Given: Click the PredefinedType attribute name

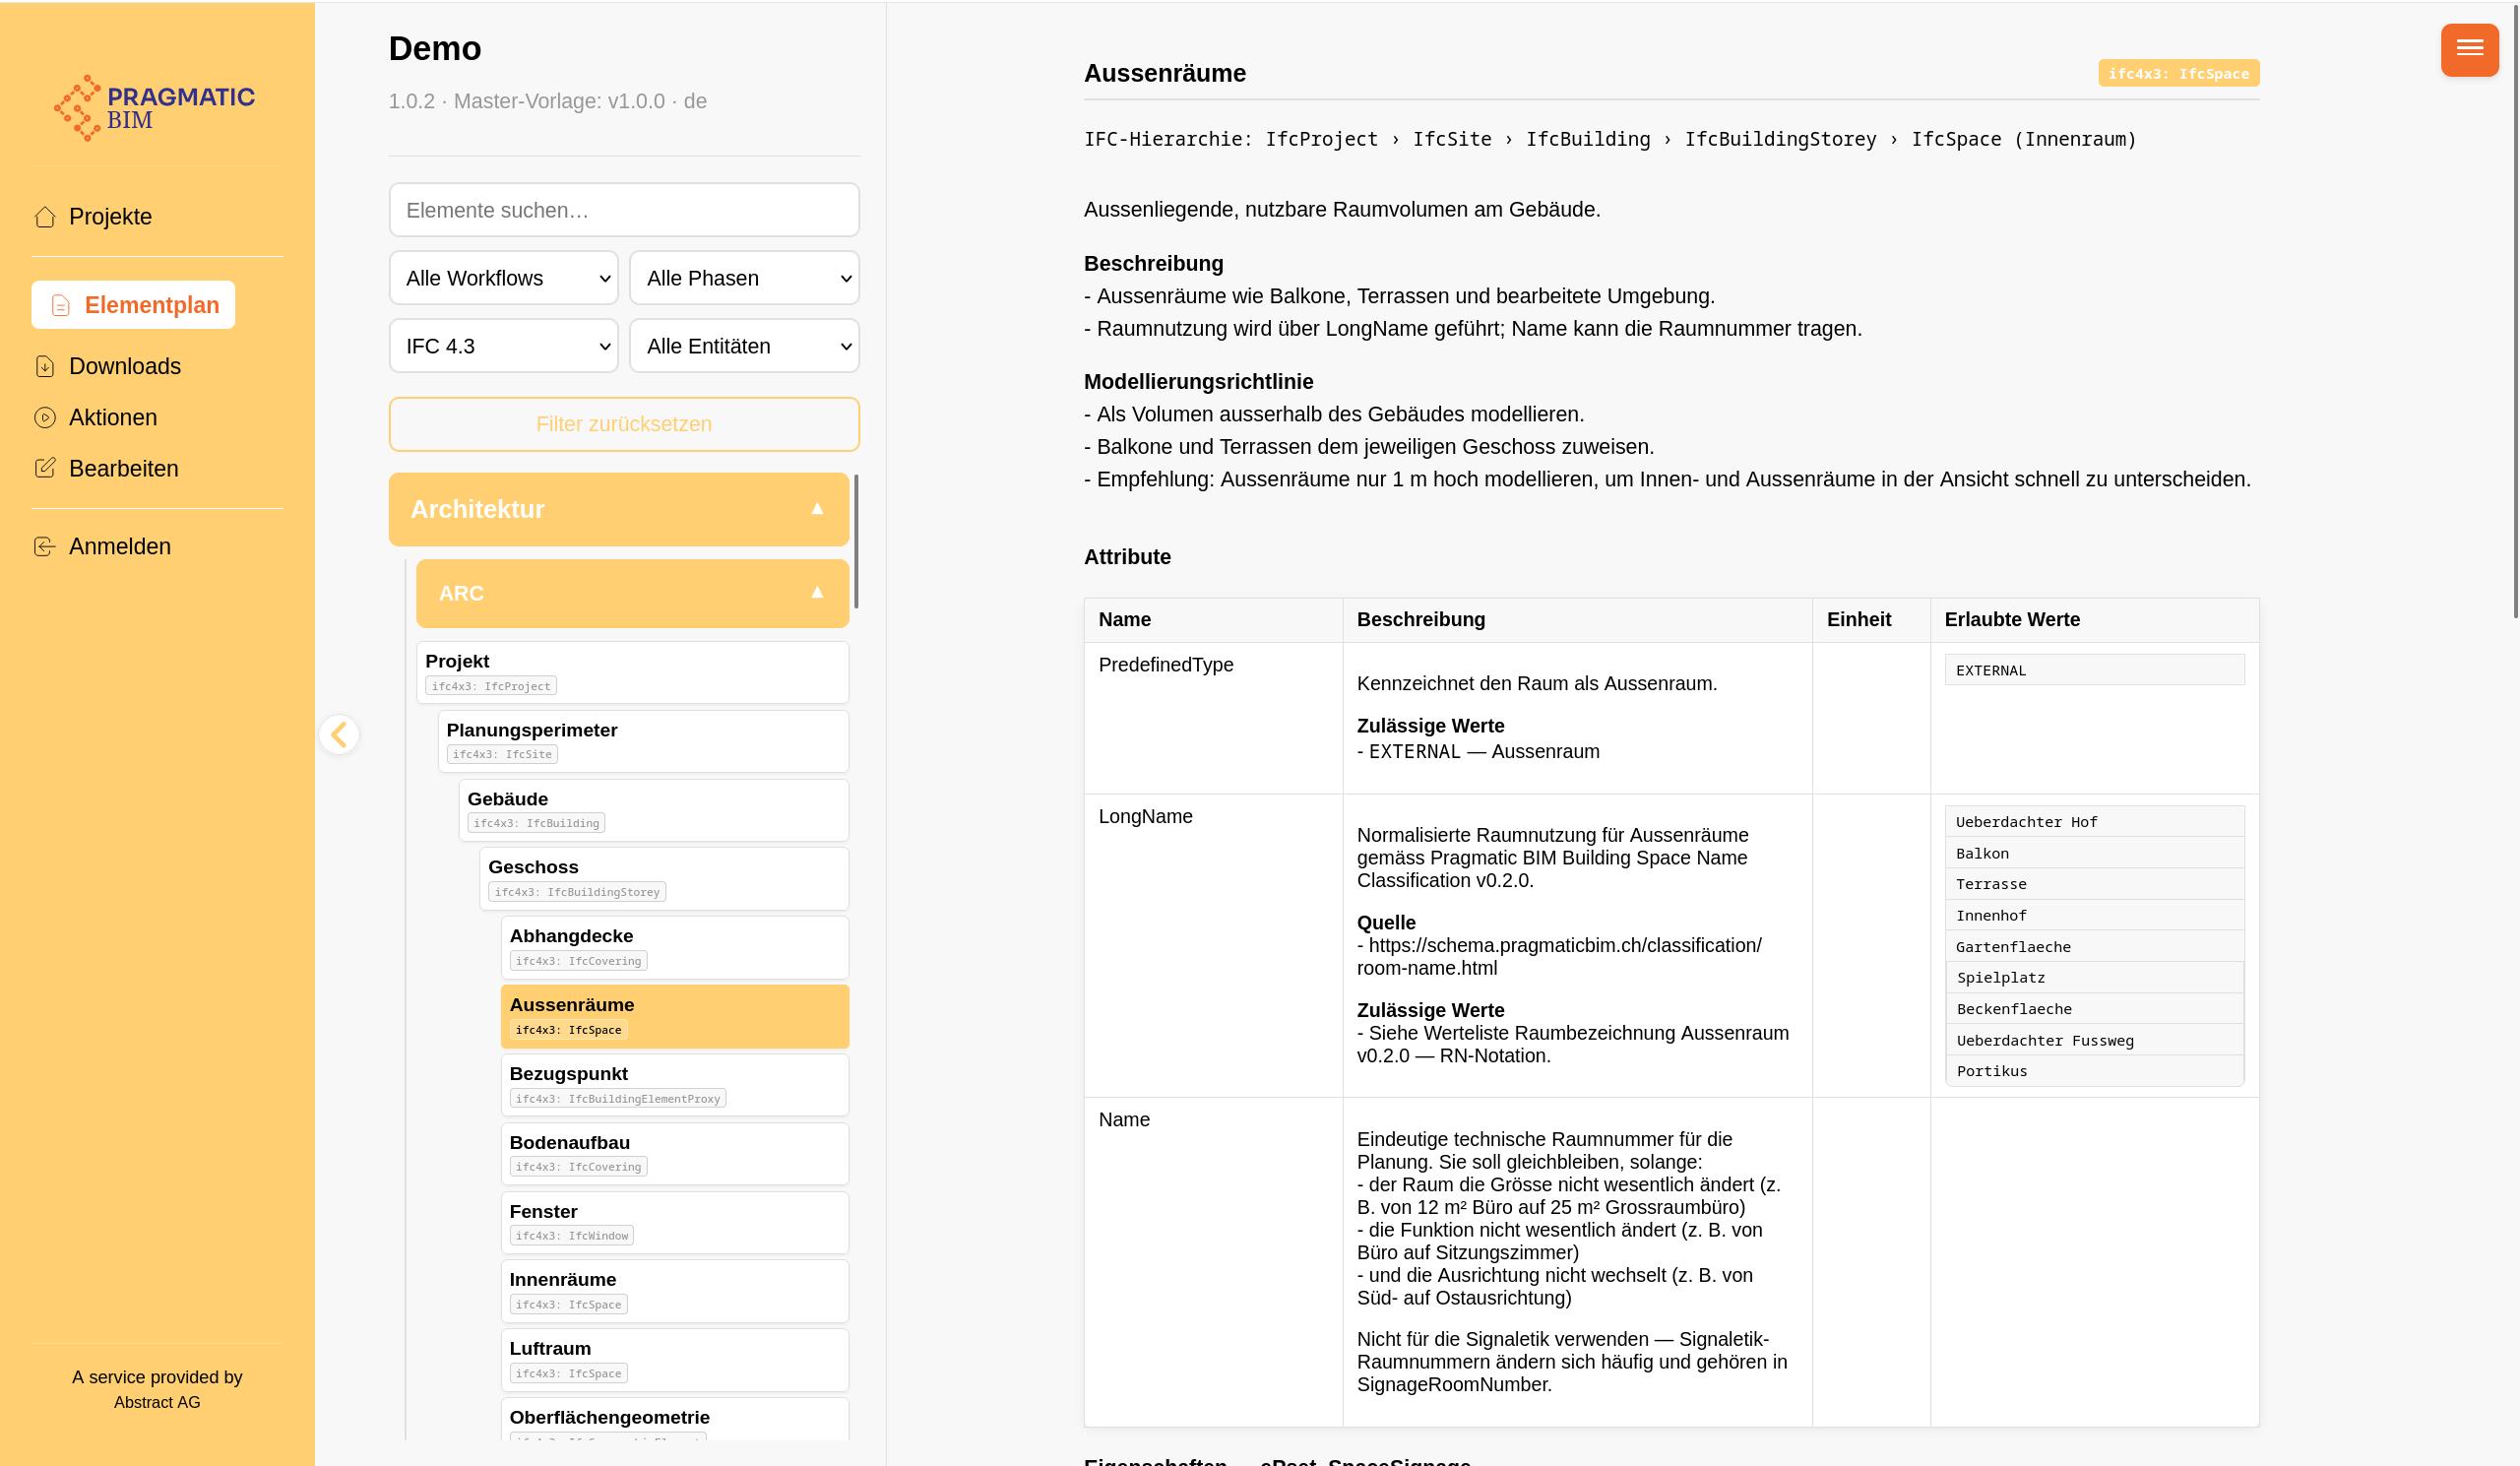Looking at the screenshot, I should [x=1166, y=665].
